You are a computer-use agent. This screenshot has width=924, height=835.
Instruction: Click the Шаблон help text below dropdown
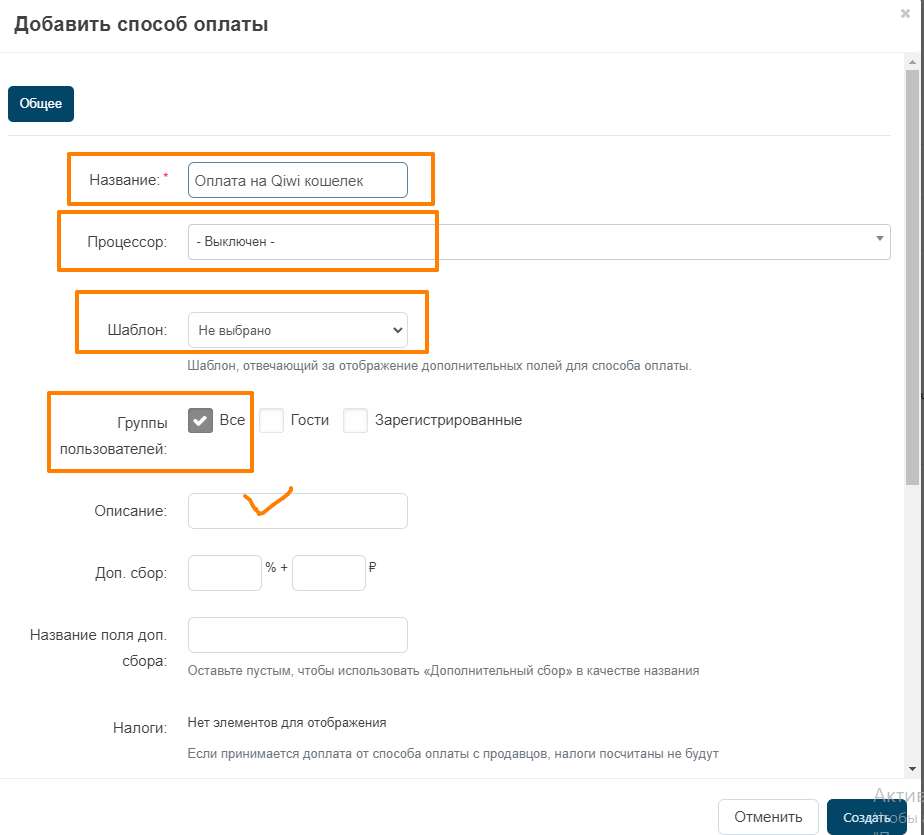click(439, 365)
